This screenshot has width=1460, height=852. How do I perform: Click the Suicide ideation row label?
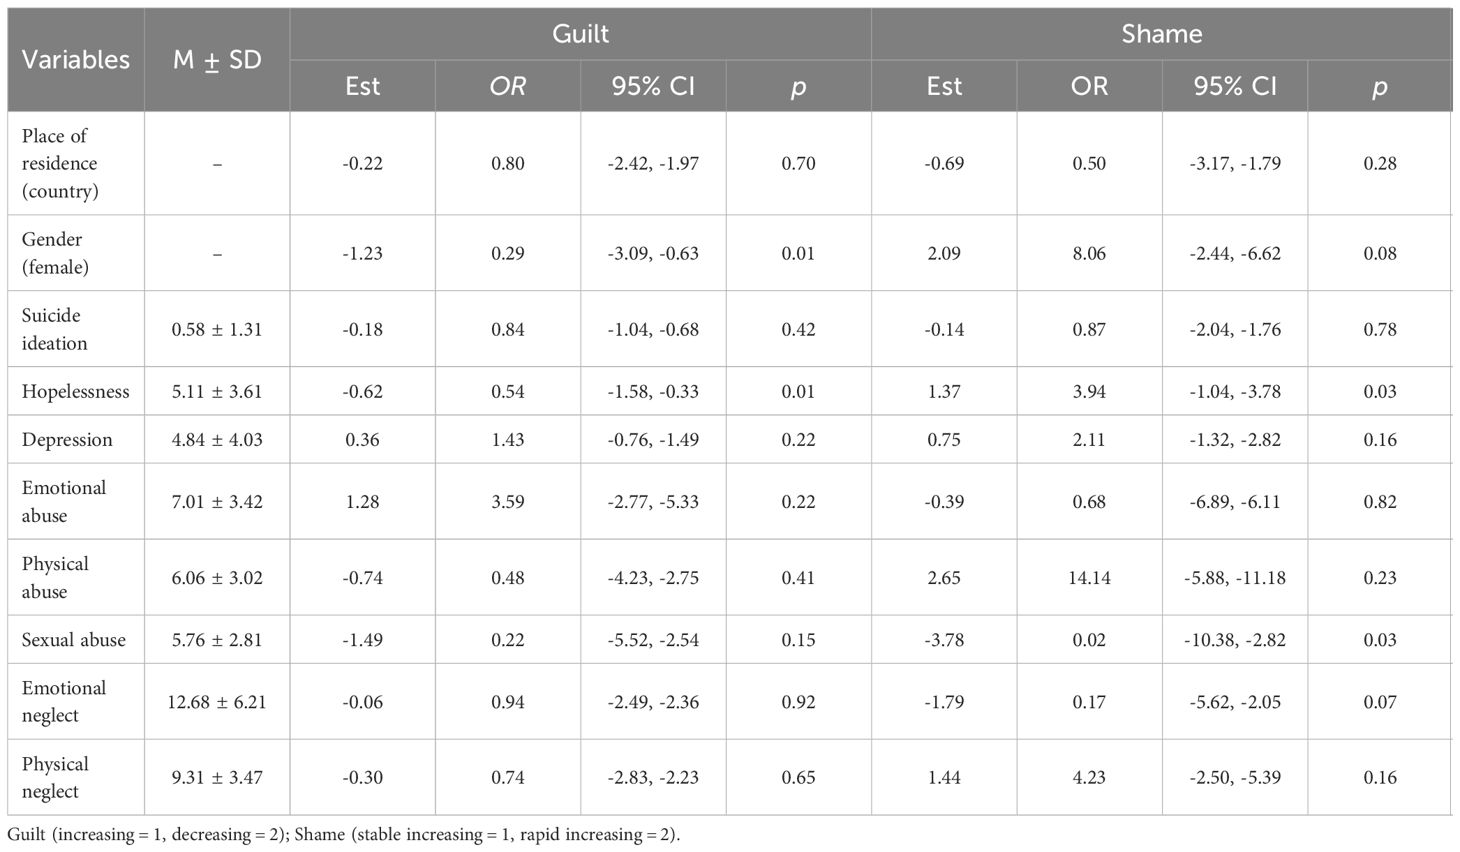tap(54, 329)
